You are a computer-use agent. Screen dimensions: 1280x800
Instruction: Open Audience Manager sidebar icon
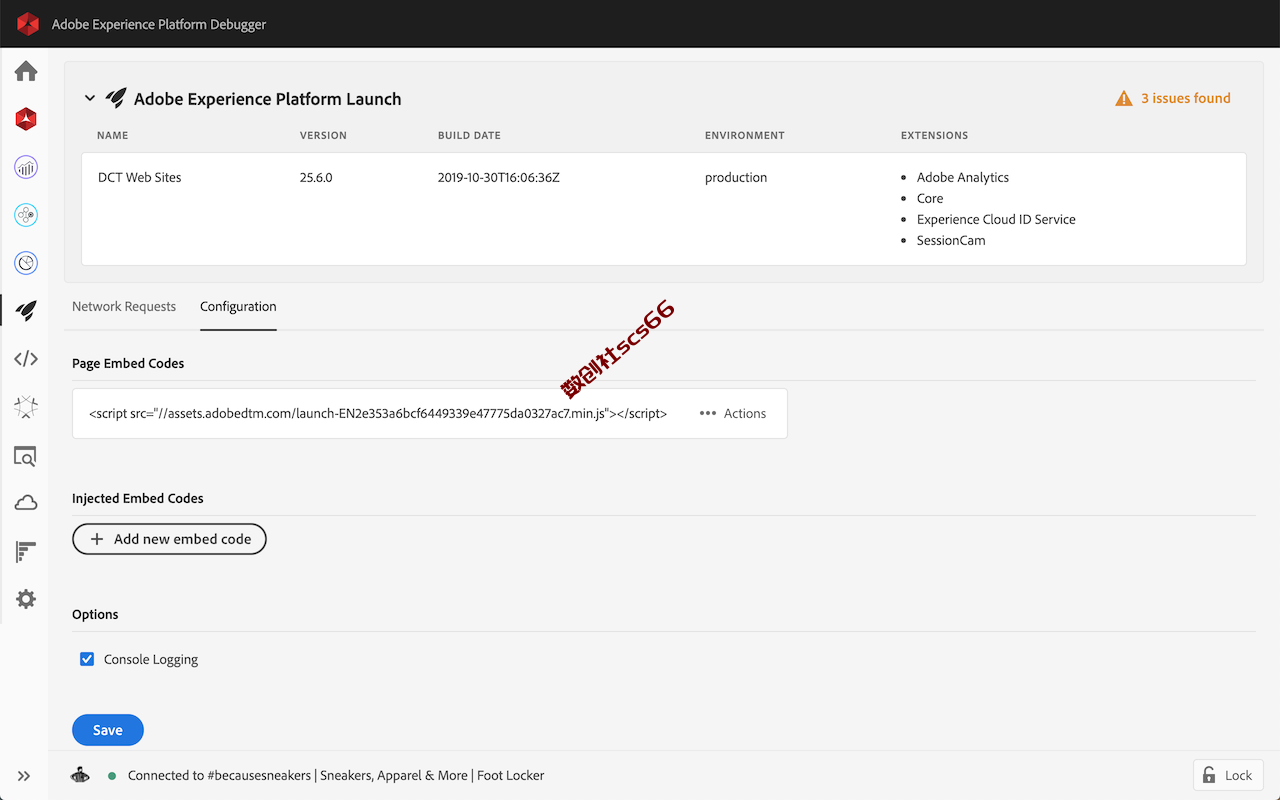[x=26, y=215]
